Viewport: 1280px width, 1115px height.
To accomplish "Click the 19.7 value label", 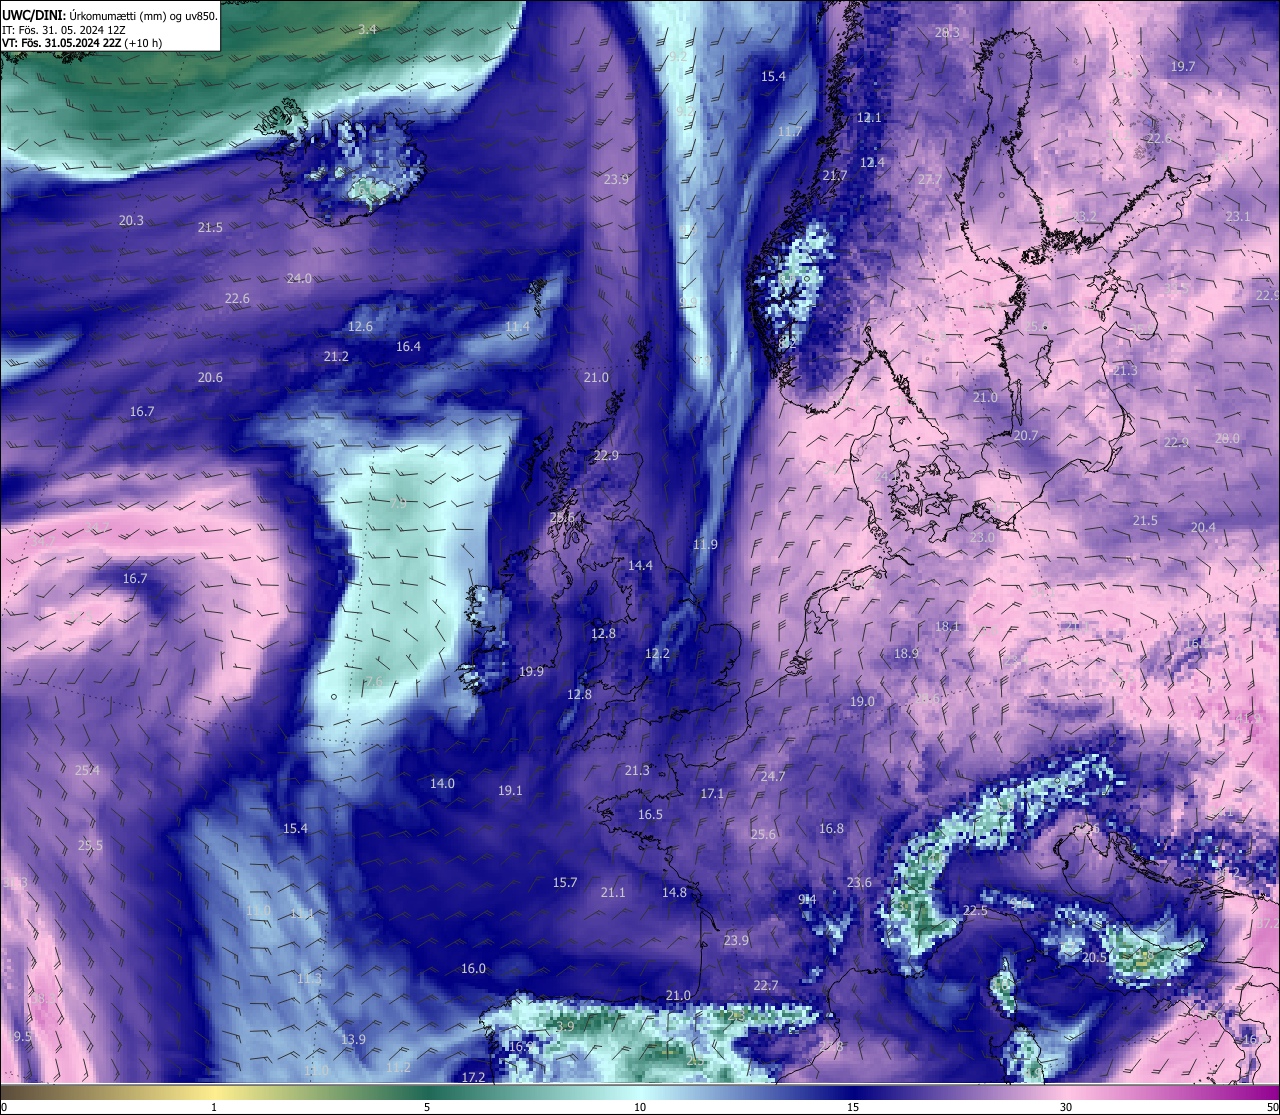I will (x=1183, y=67).
